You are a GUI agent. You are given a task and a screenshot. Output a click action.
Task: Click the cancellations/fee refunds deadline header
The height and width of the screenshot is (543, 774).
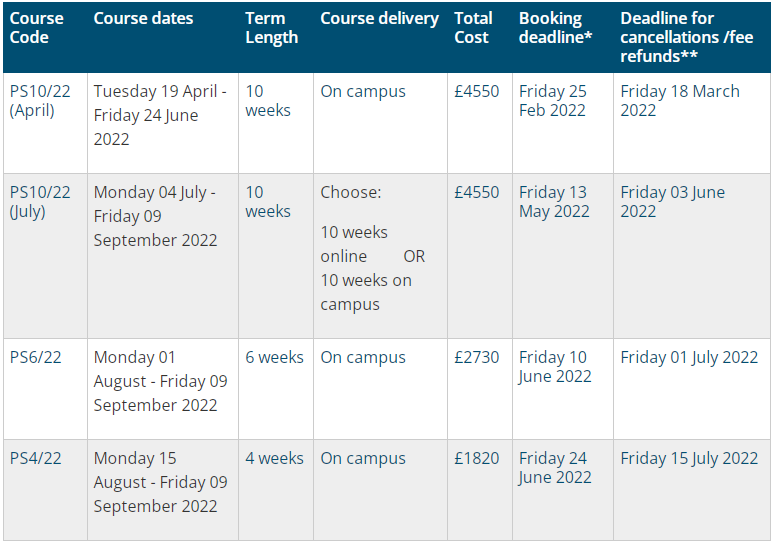click(686, 37)
